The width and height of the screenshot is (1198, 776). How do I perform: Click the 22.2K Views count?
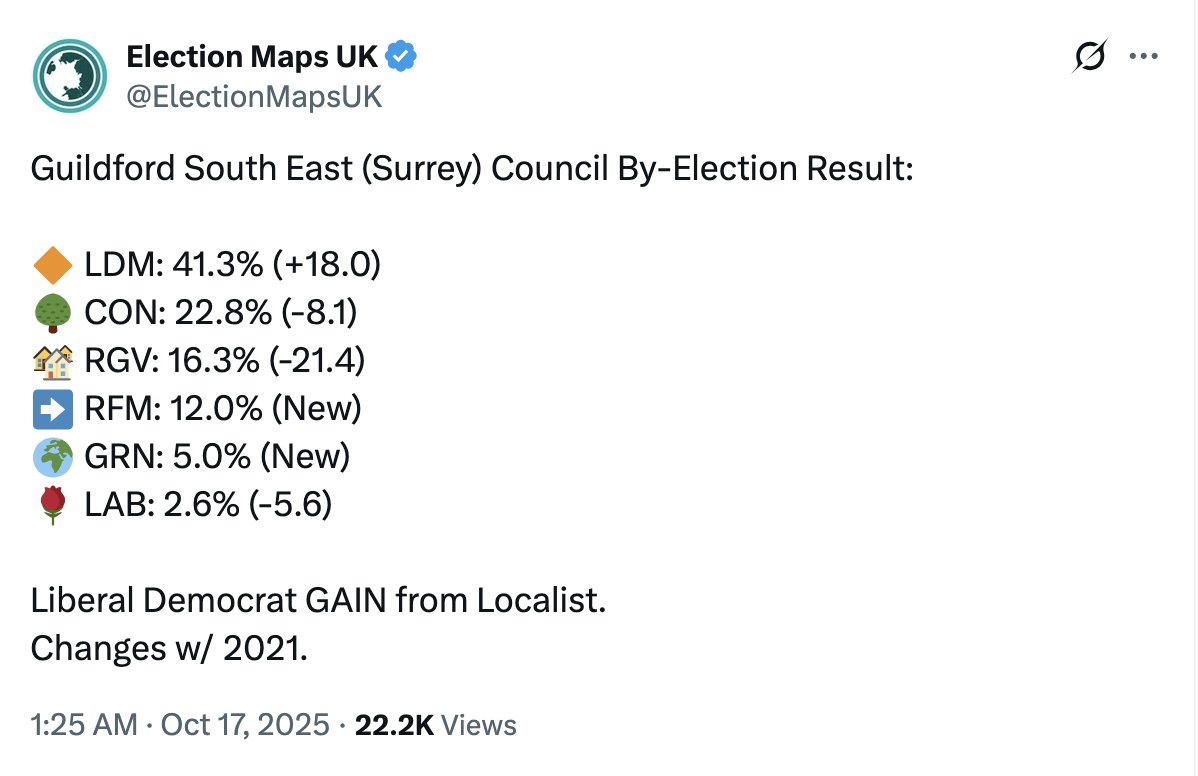[x=436, y=724]
